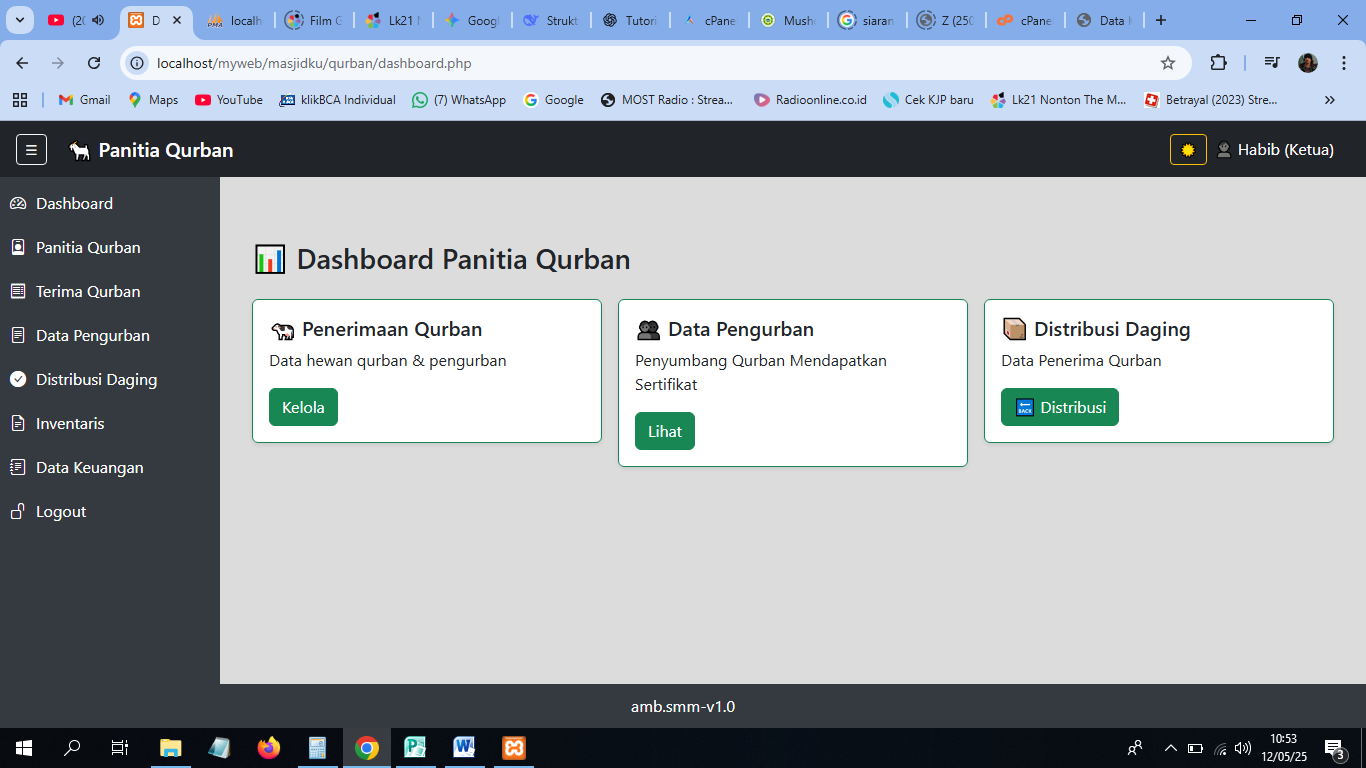
Task: Bookmark this page using the star icon
Action: pos(1168,62)
